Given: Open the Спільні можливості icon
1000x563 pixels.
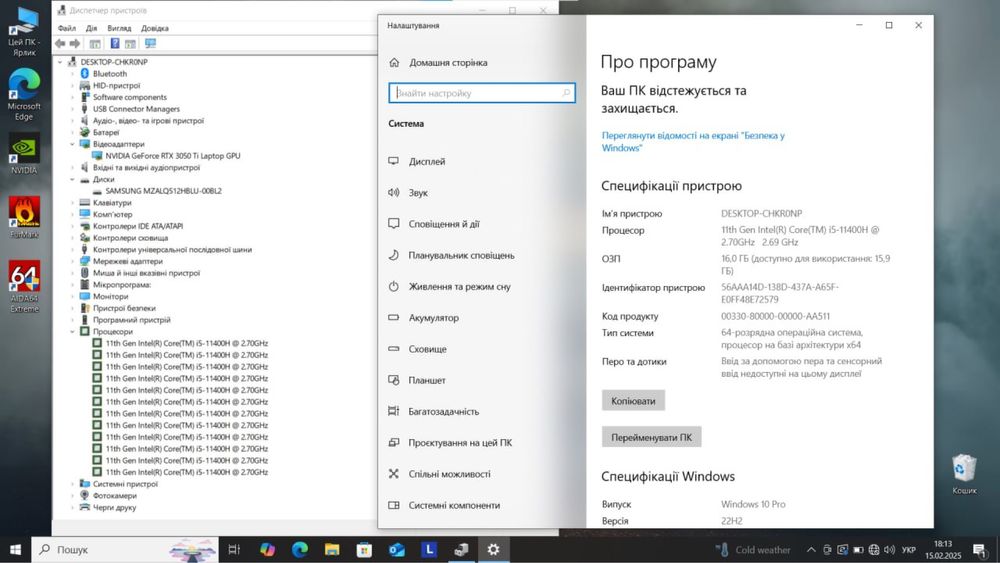Looking at the screenshot, I should (393, 474).
